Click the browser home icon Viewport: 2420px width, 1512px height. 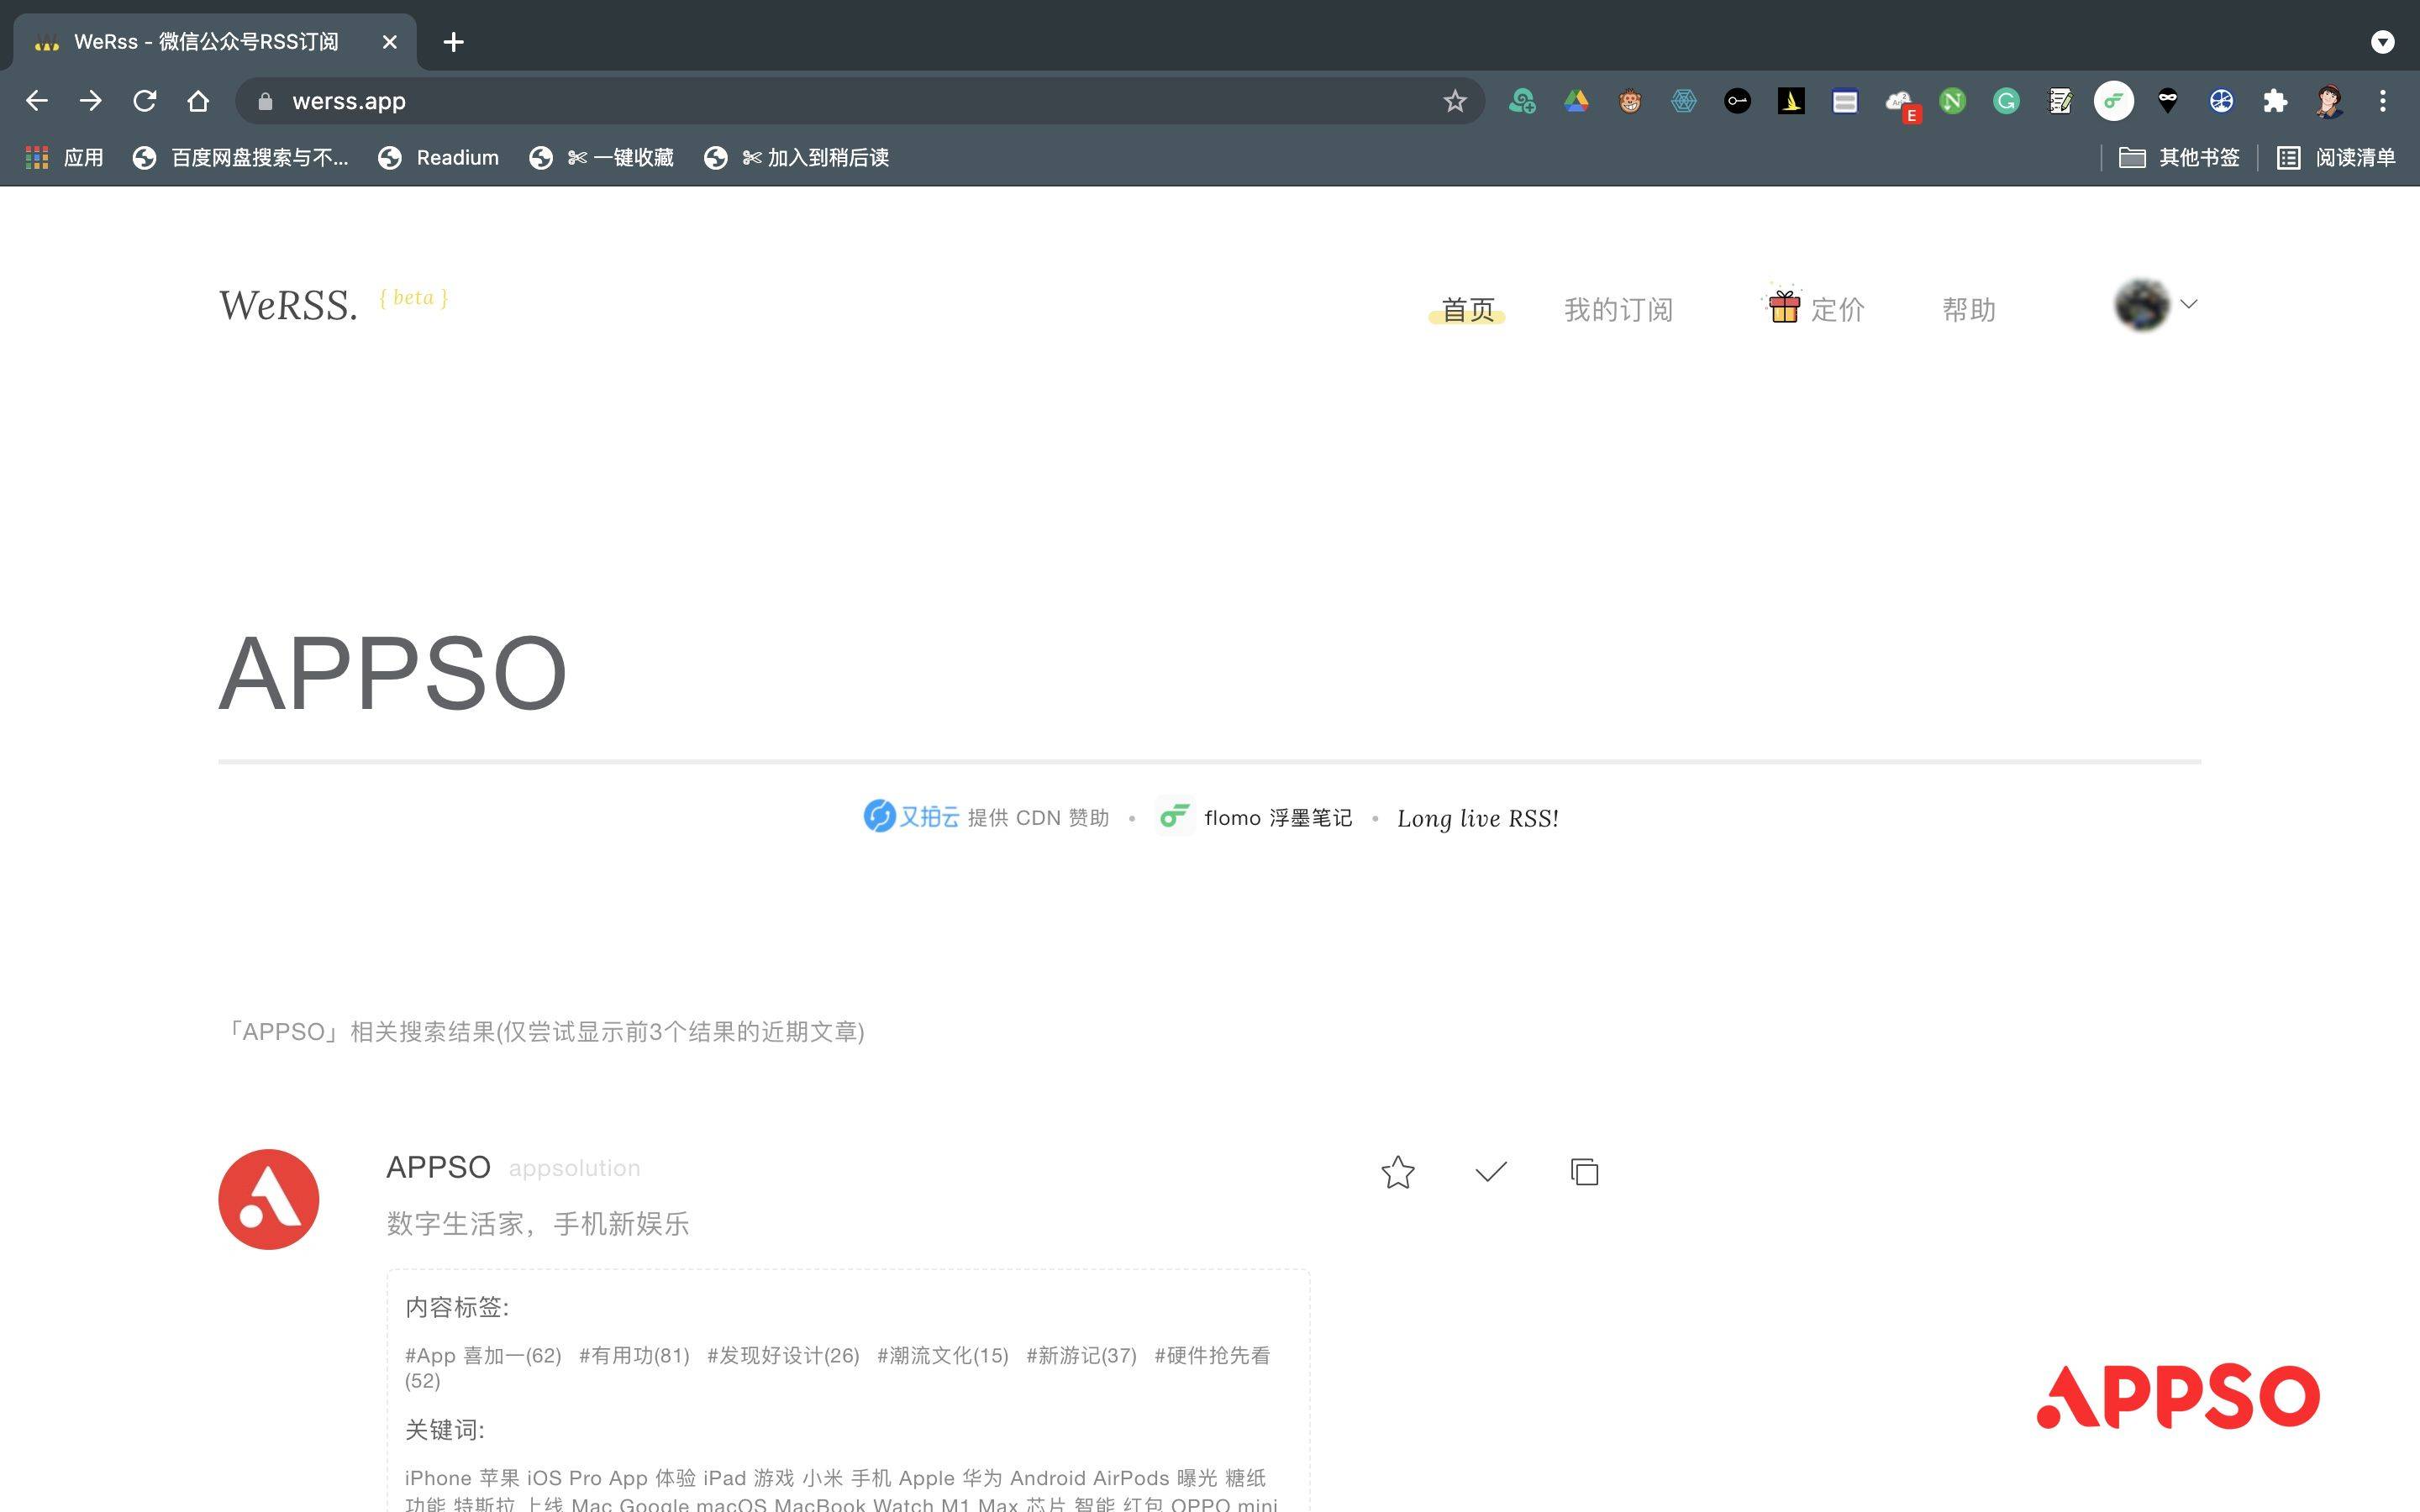pyautogui.click(x=198, y=101)
